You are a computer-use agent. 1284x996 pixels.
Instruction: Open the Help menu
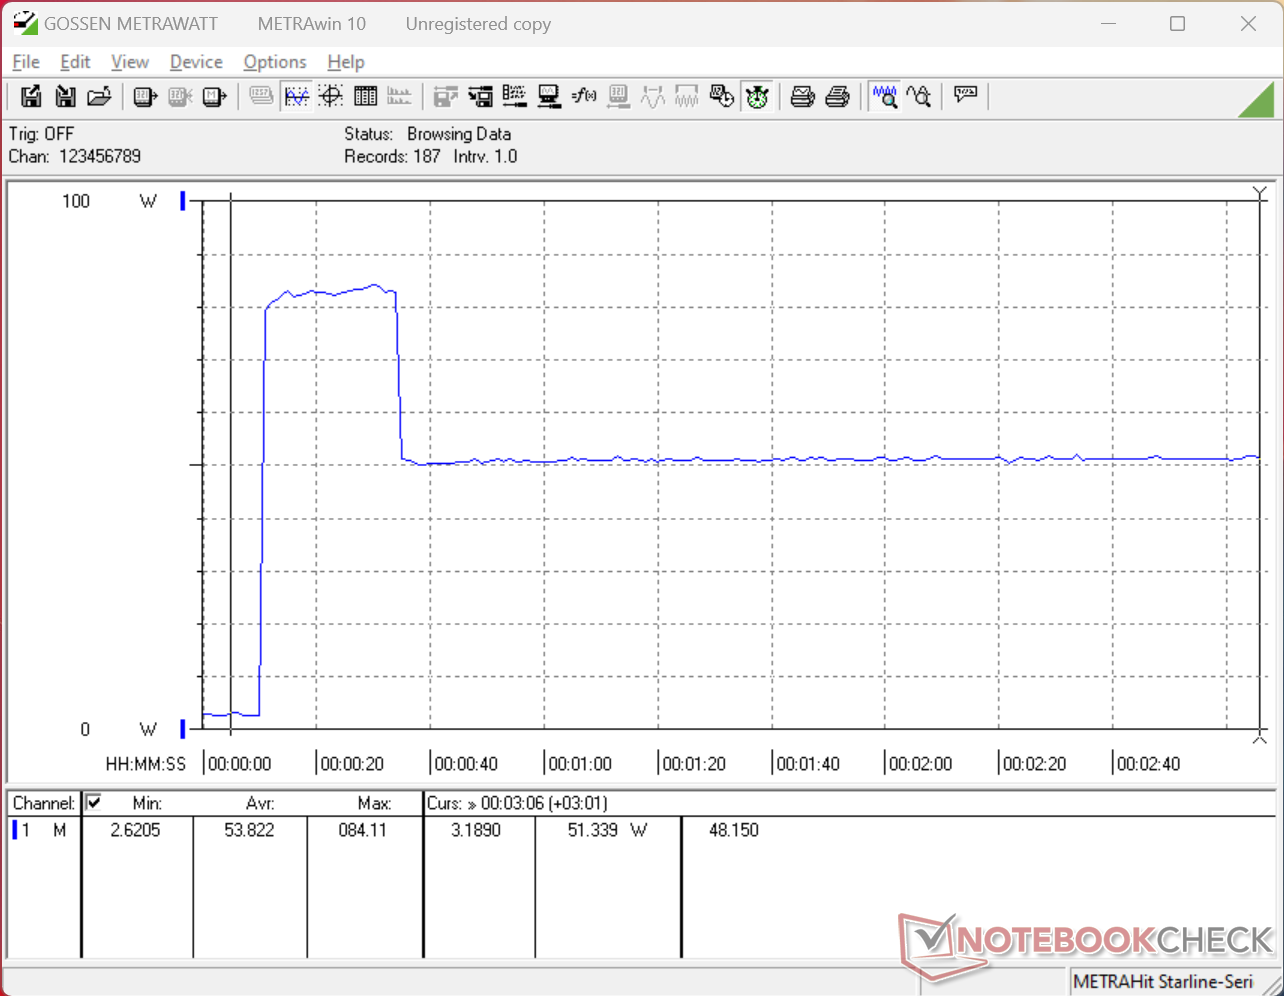[x=346, y=62]
